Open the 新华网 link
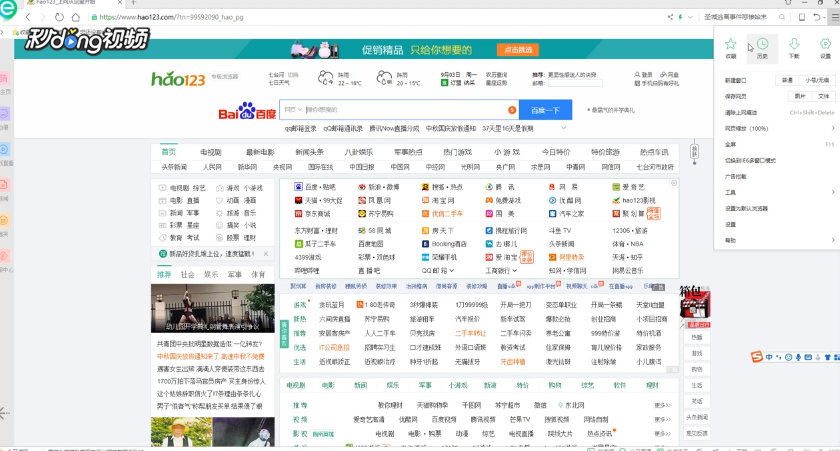This screenshot has width=840, height=451. click(247, 167)
